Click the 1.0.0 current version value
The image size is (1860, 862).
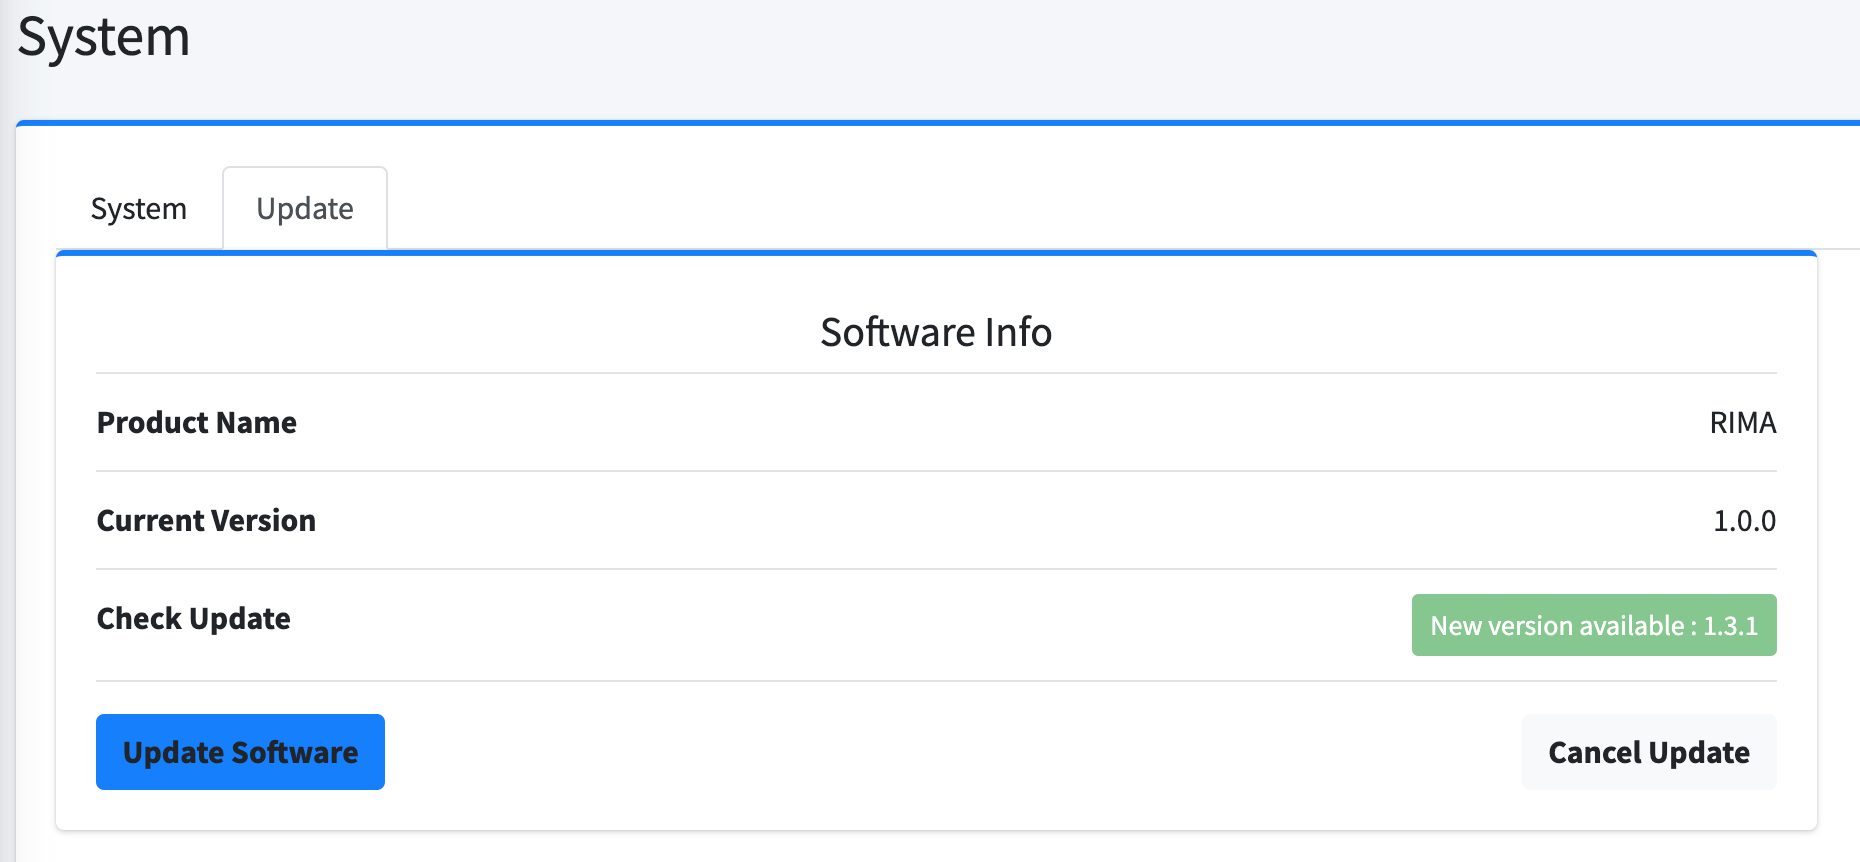click(1744, 521)
